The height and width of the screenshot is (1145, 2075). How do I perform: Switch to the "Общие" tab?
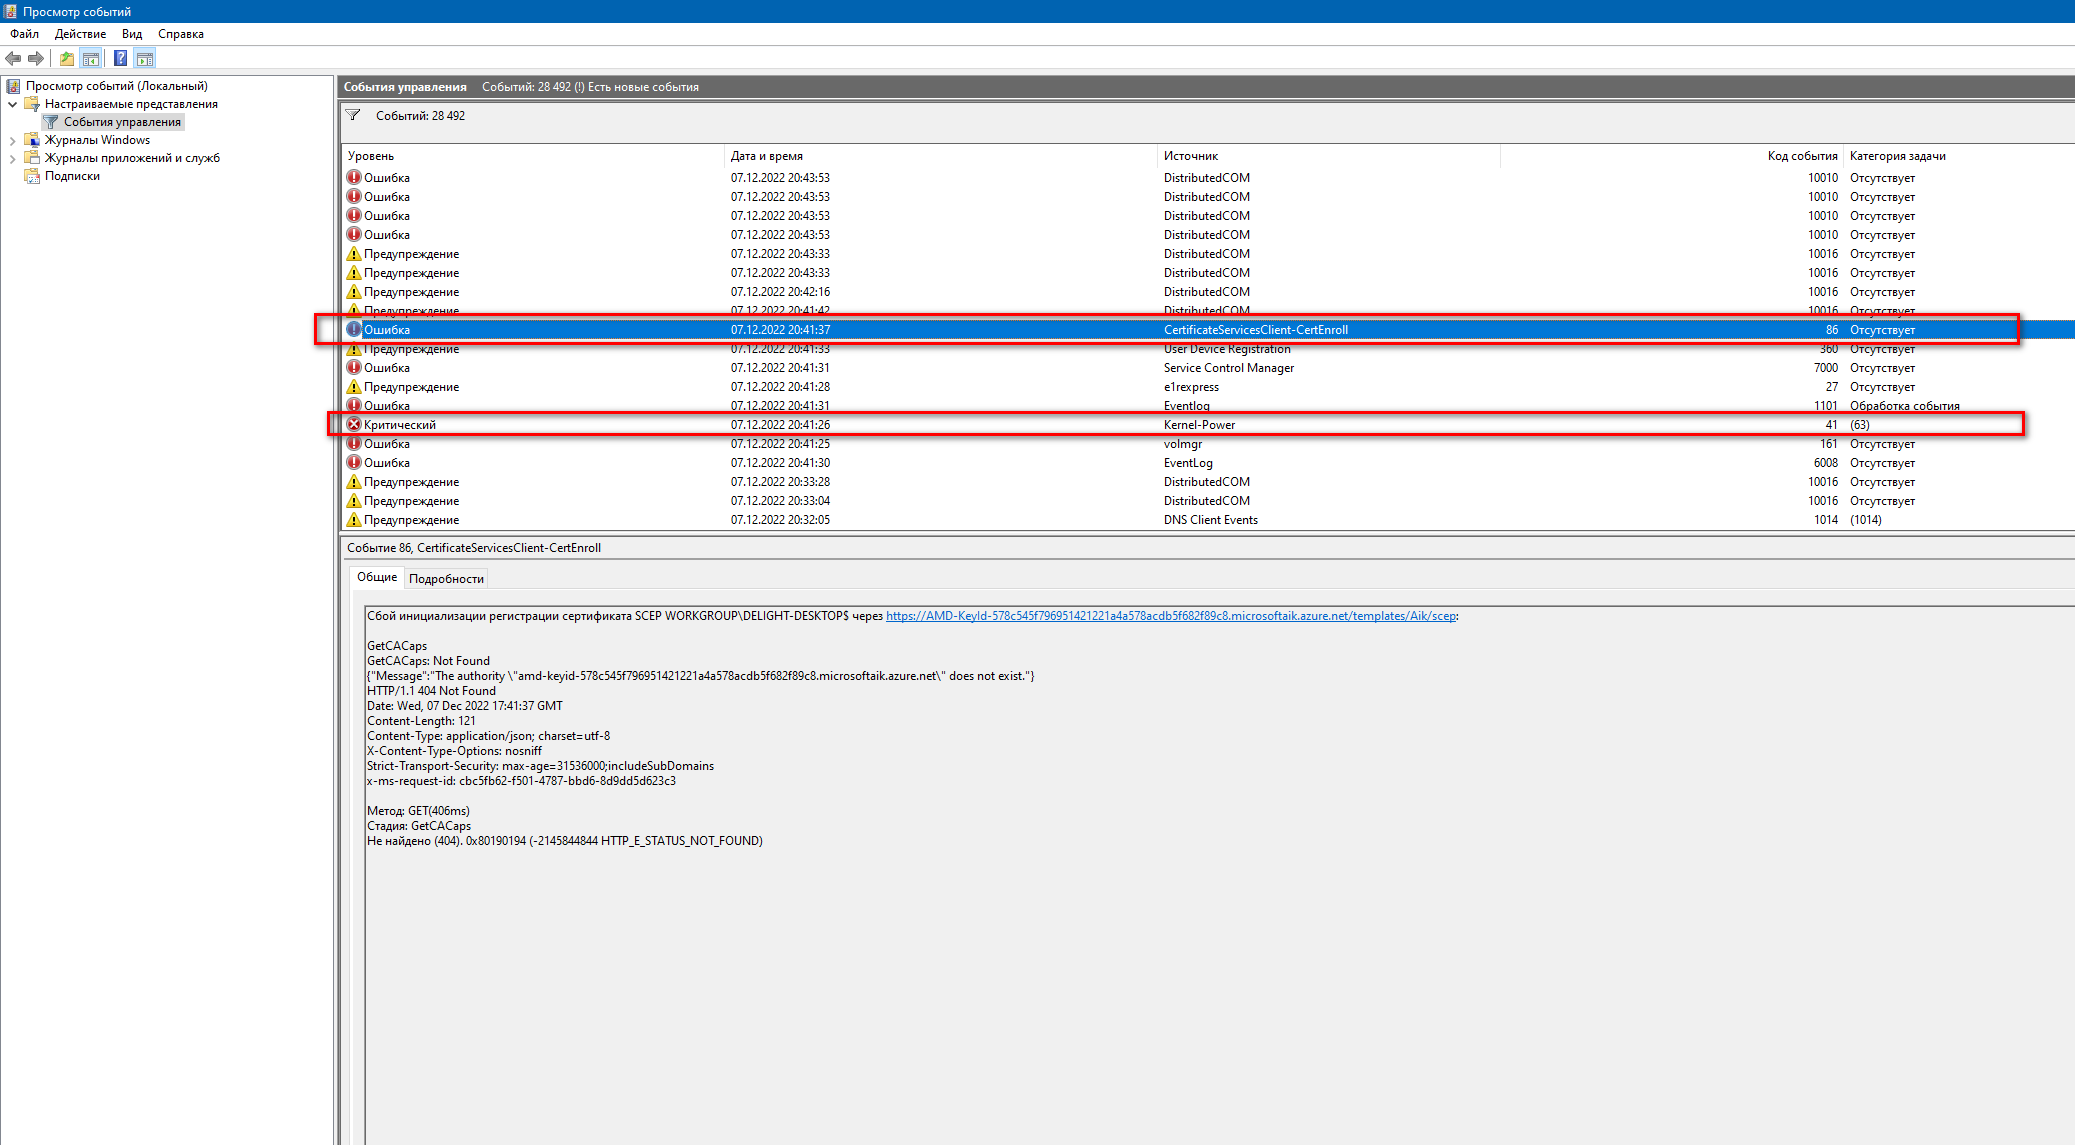tap(377, 577)
